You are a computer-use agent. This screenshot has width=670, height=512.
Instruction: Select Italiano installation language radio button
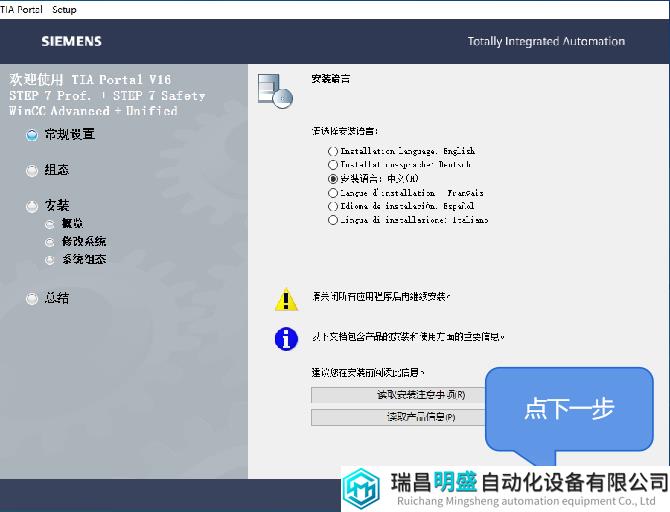tap(333, 220)
